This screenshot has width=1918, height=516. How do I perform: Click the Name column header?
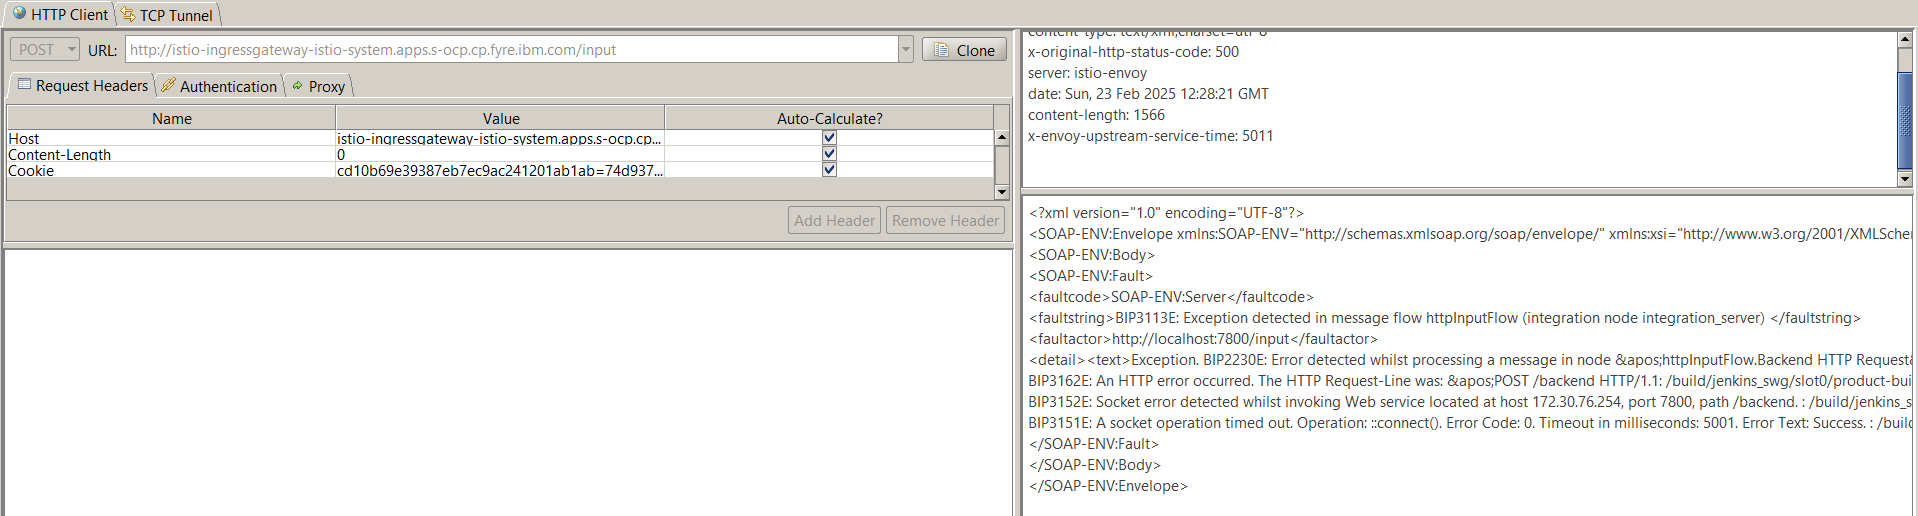pos(171,118)
